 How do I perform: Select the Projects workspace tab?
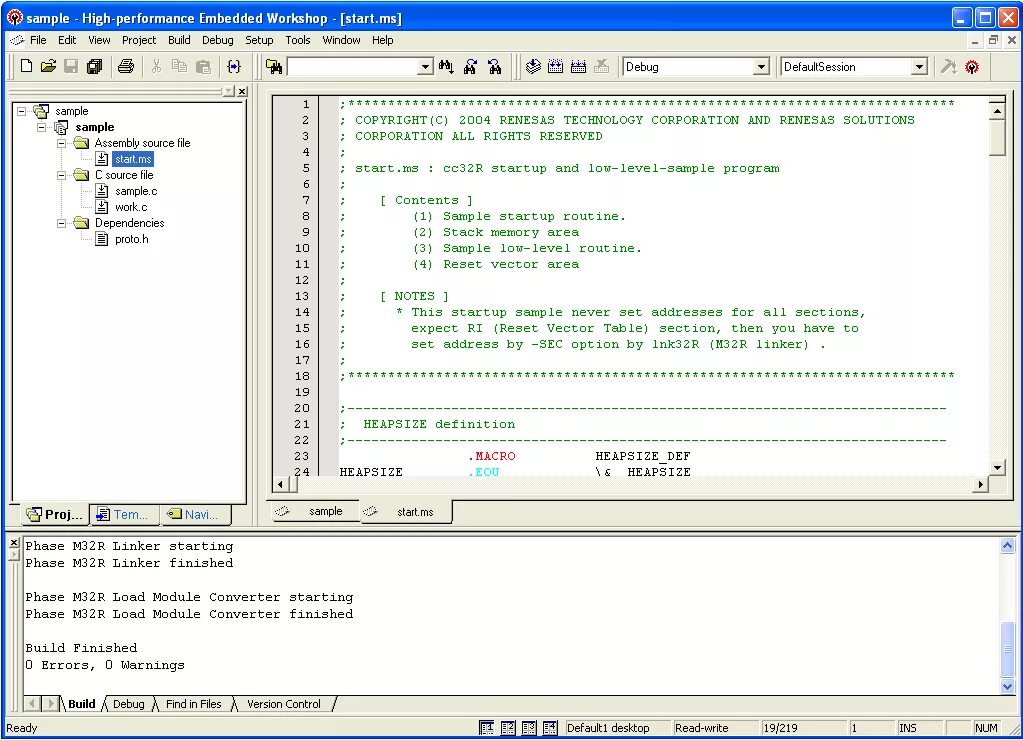tap(55, 514)
